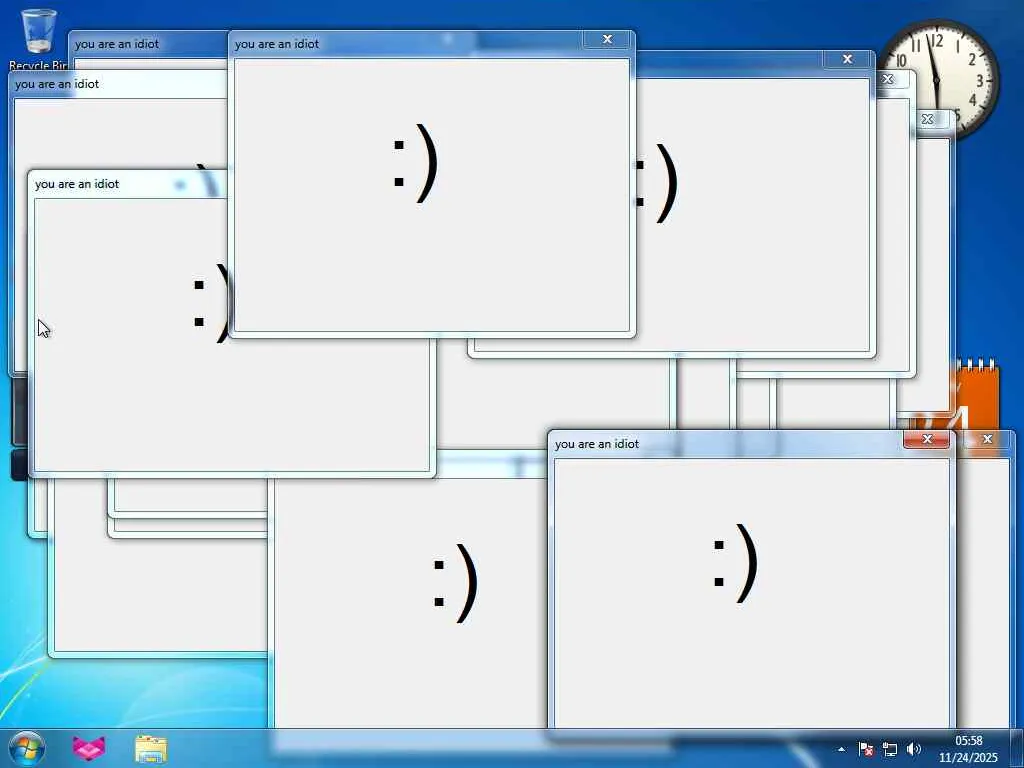Click the smiley face in the bottom-center window
This screenshot has width=1024, height=768.
coord(455,583)
